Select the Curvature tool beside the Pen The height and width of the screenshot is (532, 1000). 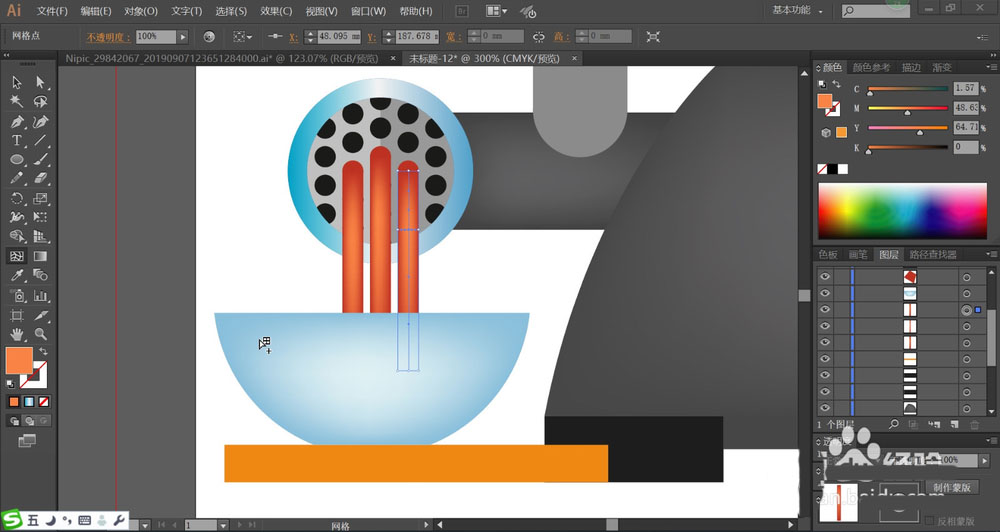pos(41,121)
